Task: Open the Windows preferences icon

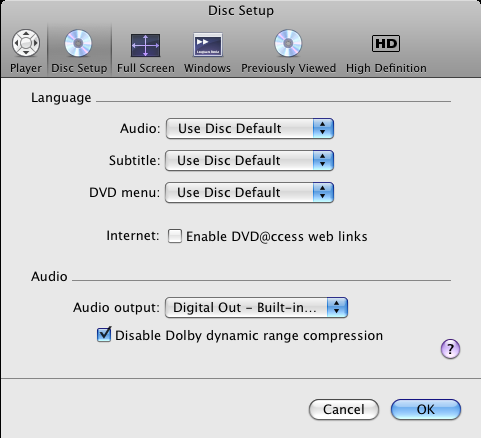Action: coord(208,44)
